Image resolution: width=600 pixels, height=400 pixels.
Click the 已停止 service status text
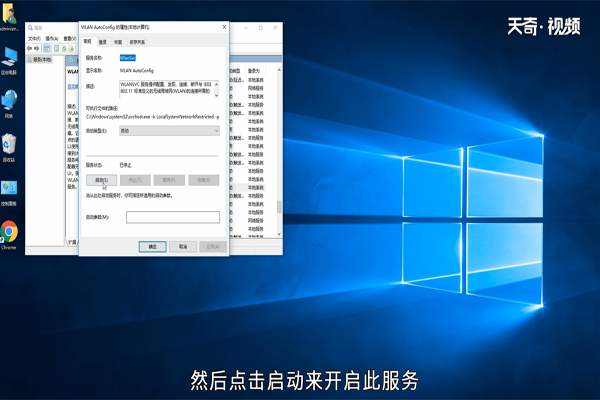pyautogui.click(x=125, y=165)
